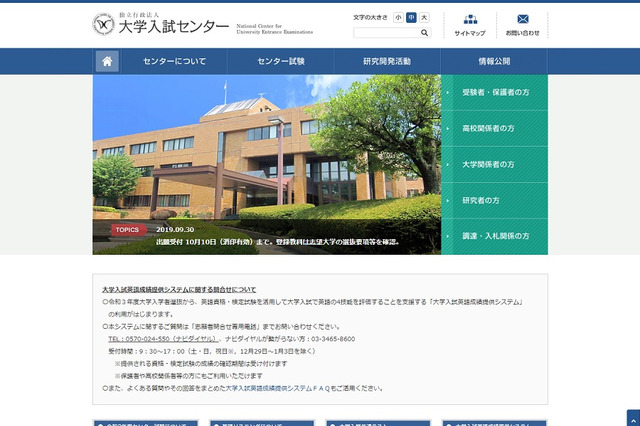Click National Center for University Entrance Examinations text

point(275,29)
